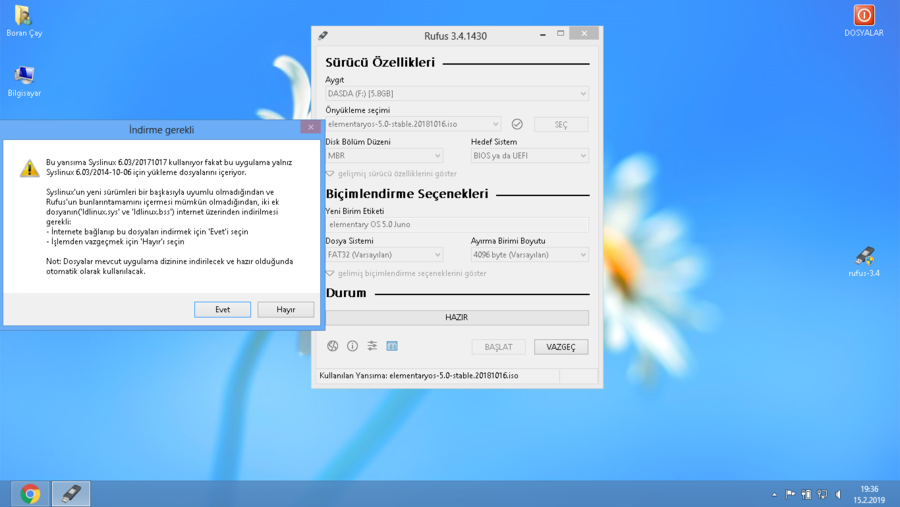
Task: Expand gelişmiş biçimlendirme seçeneklerini göster
Action: pos(406,273)
